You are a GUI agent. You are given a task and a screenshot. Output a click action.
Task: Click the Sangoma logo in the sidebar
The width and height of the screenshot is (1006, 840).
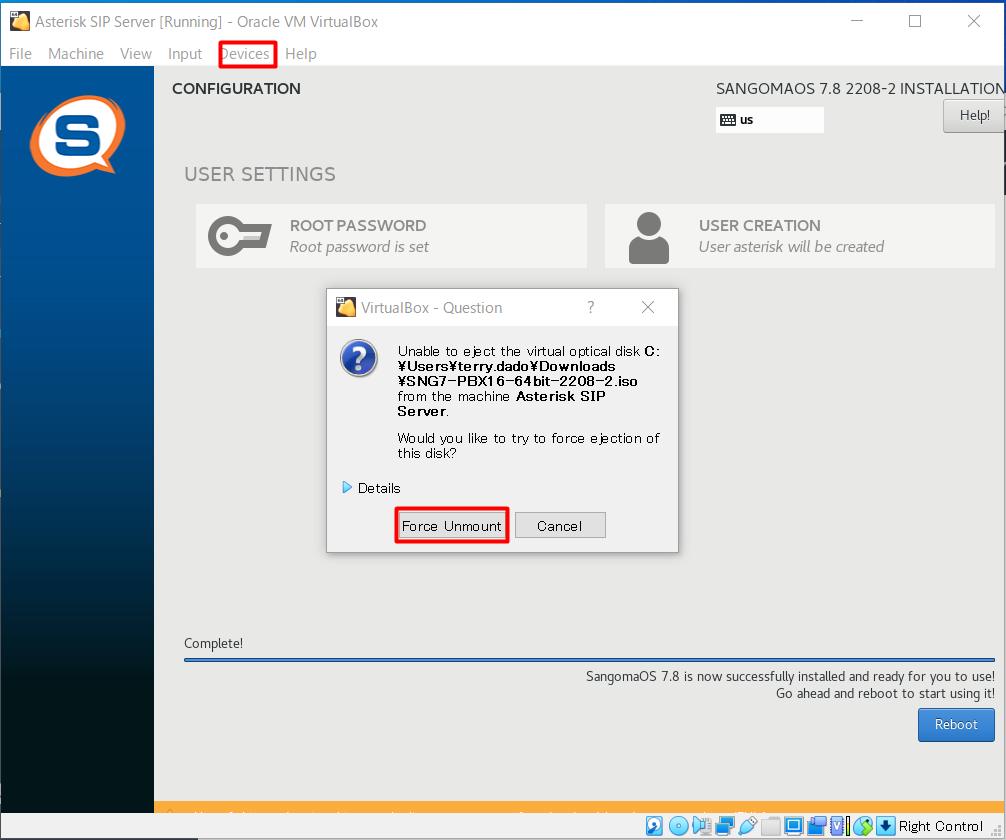click(x=78, y=135)
